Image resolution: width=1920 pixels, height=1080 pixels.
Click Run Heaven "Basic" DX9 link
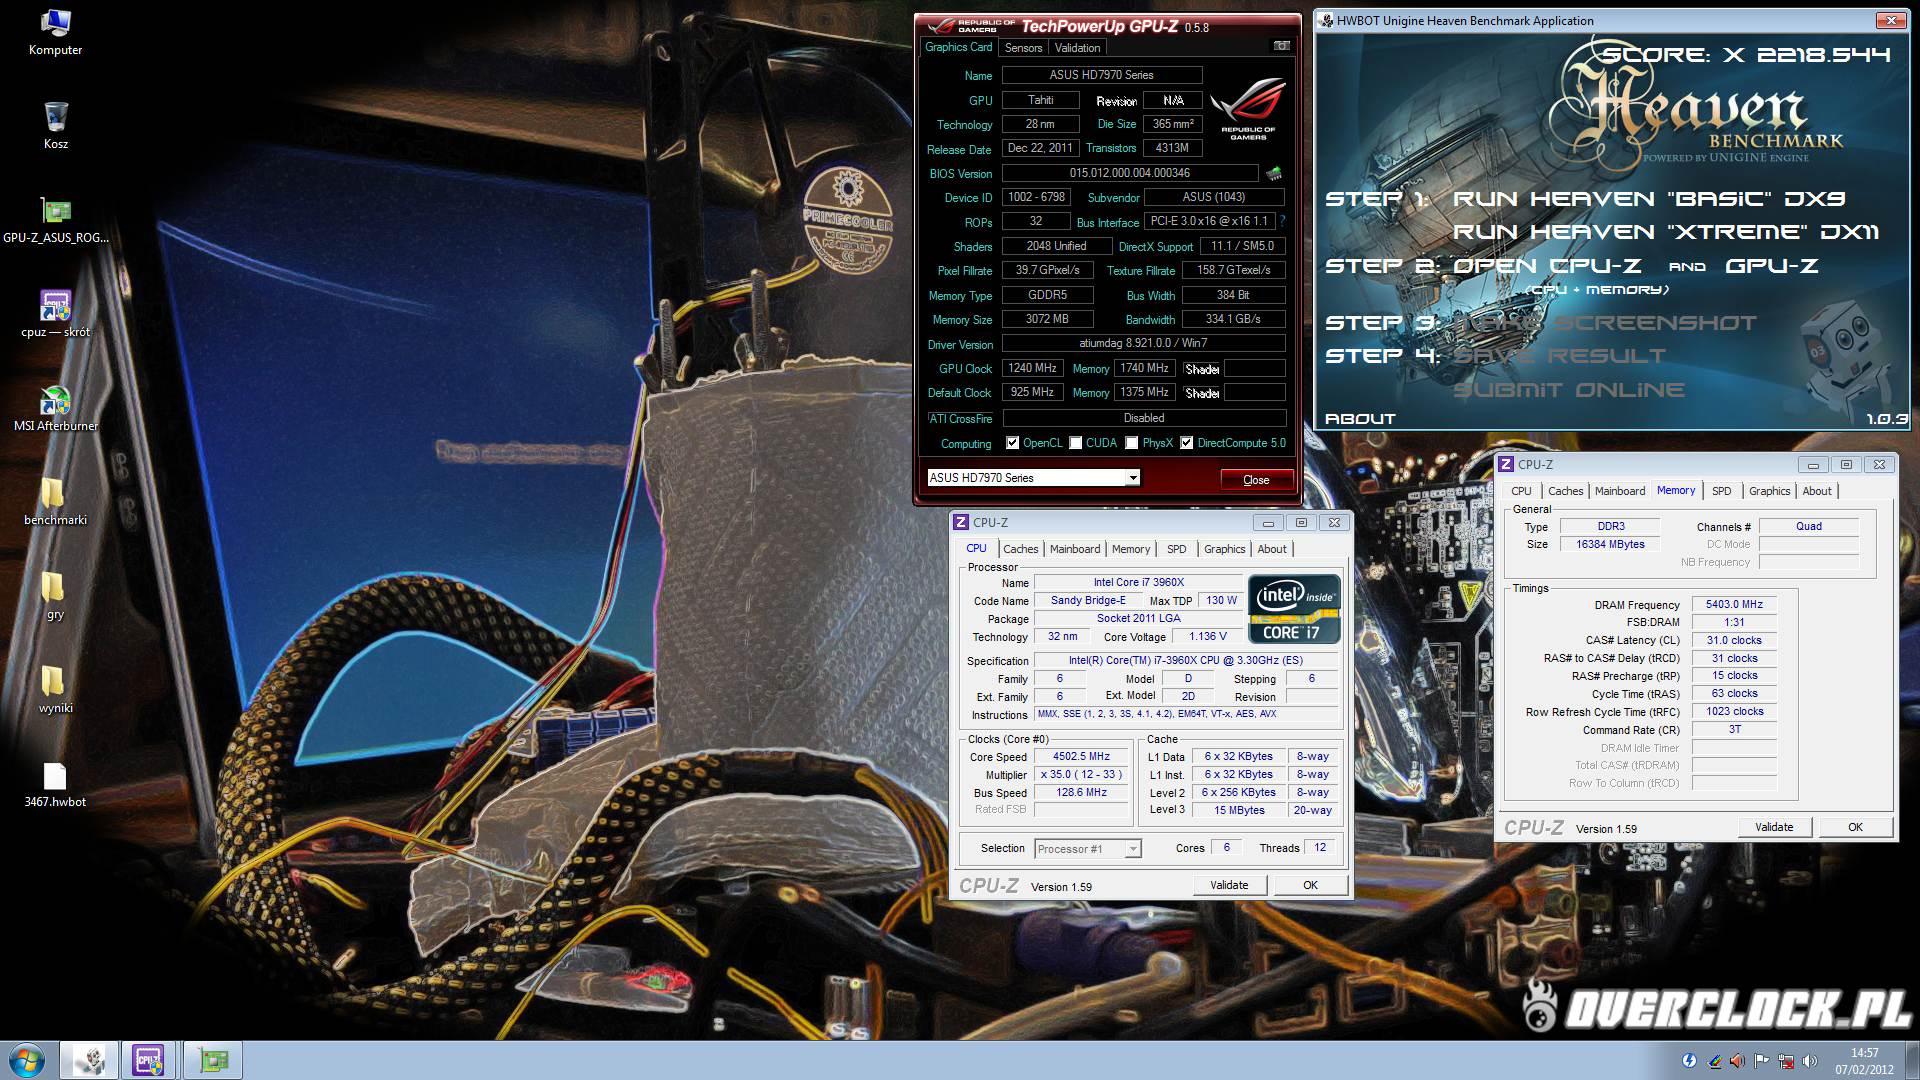tap(1649, 199)
